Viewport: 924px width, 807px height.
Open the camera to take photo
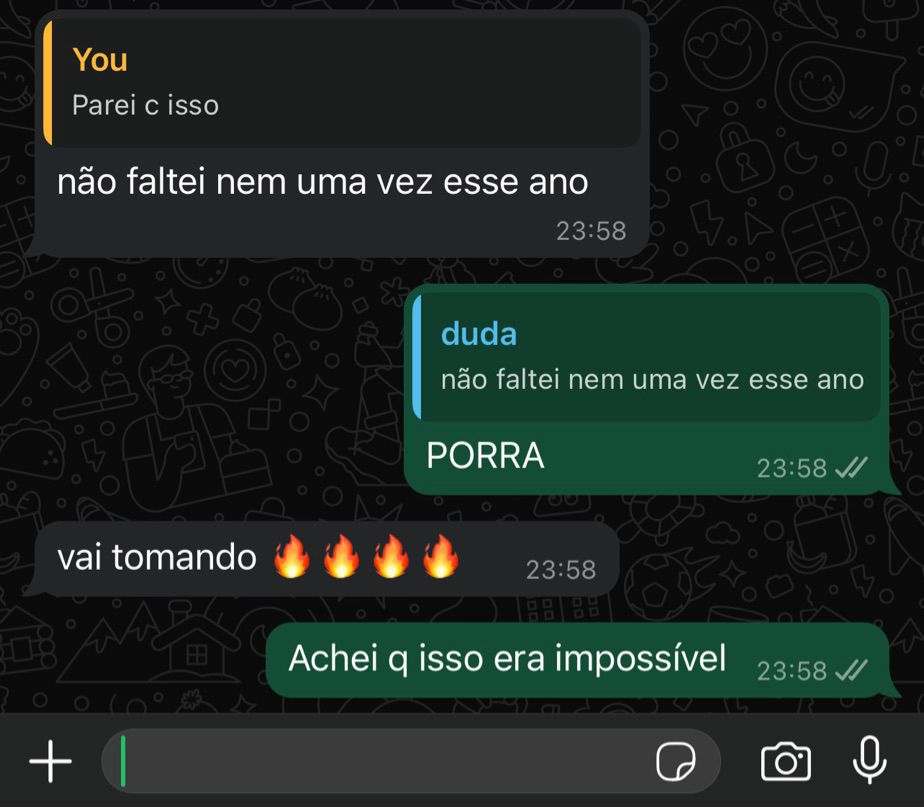coord(786,762)
